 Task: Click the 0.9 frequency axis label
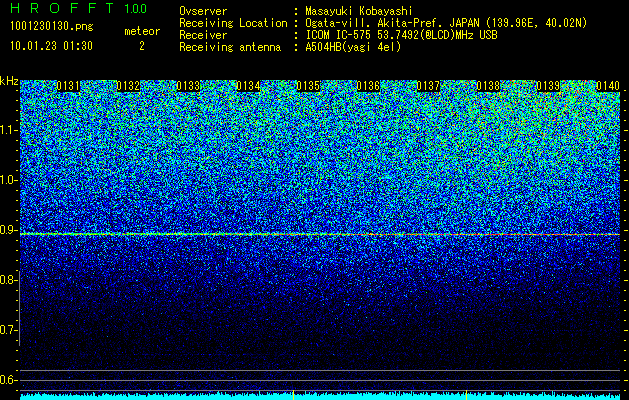click(x=9, y=230)
